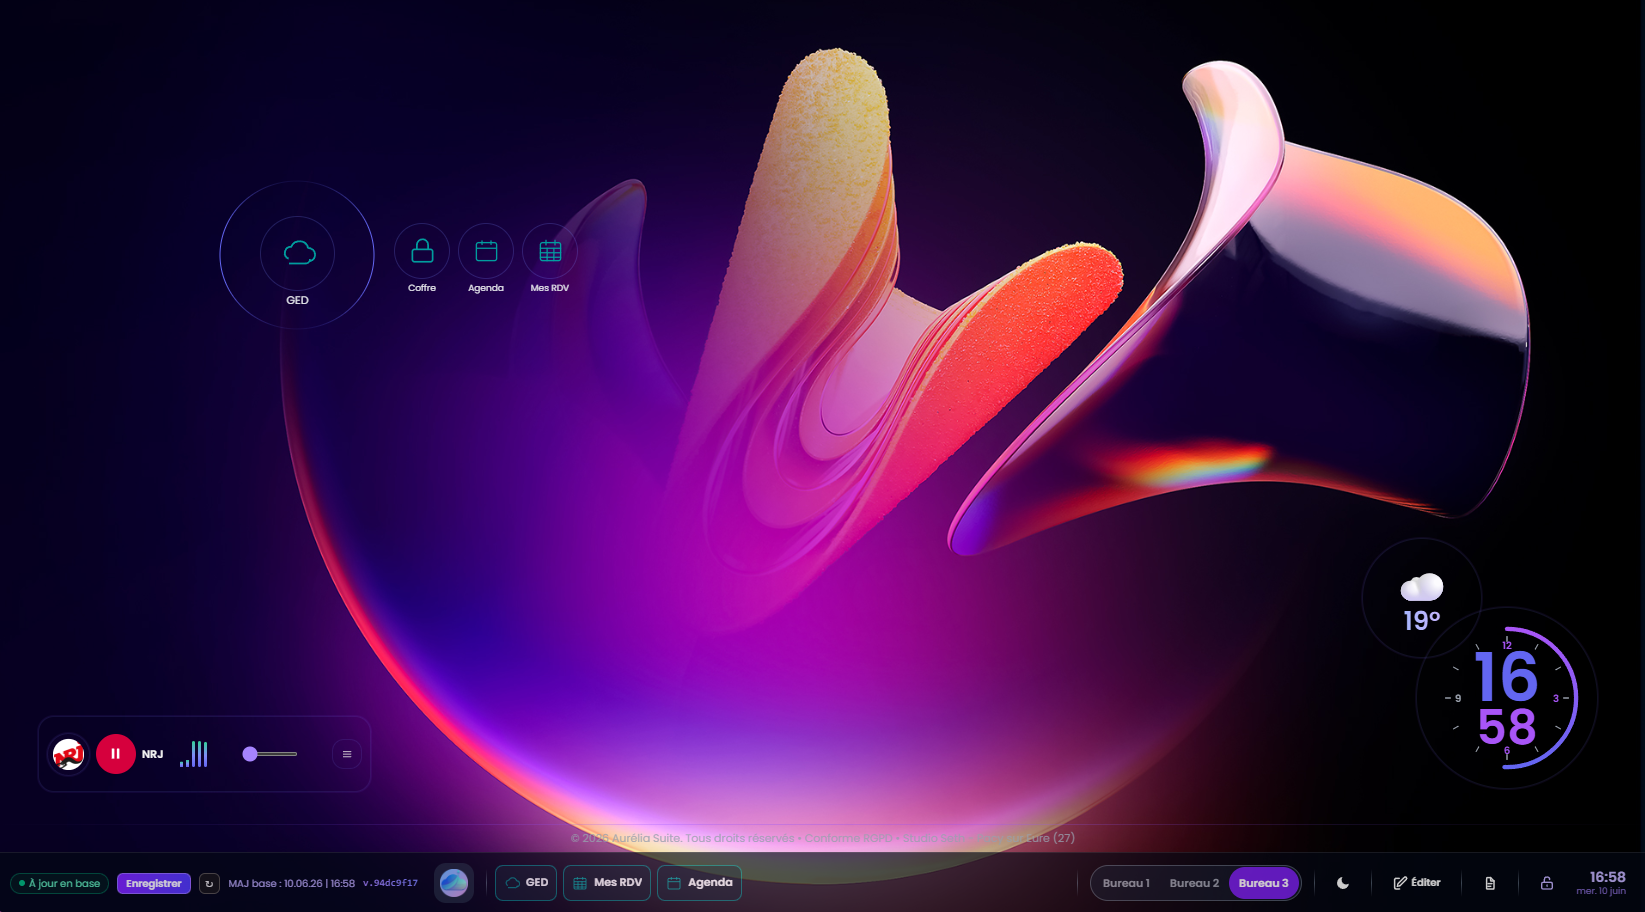The image size is (1645, 912).
Task: Click the NRJ station name label
Action: 152,754
